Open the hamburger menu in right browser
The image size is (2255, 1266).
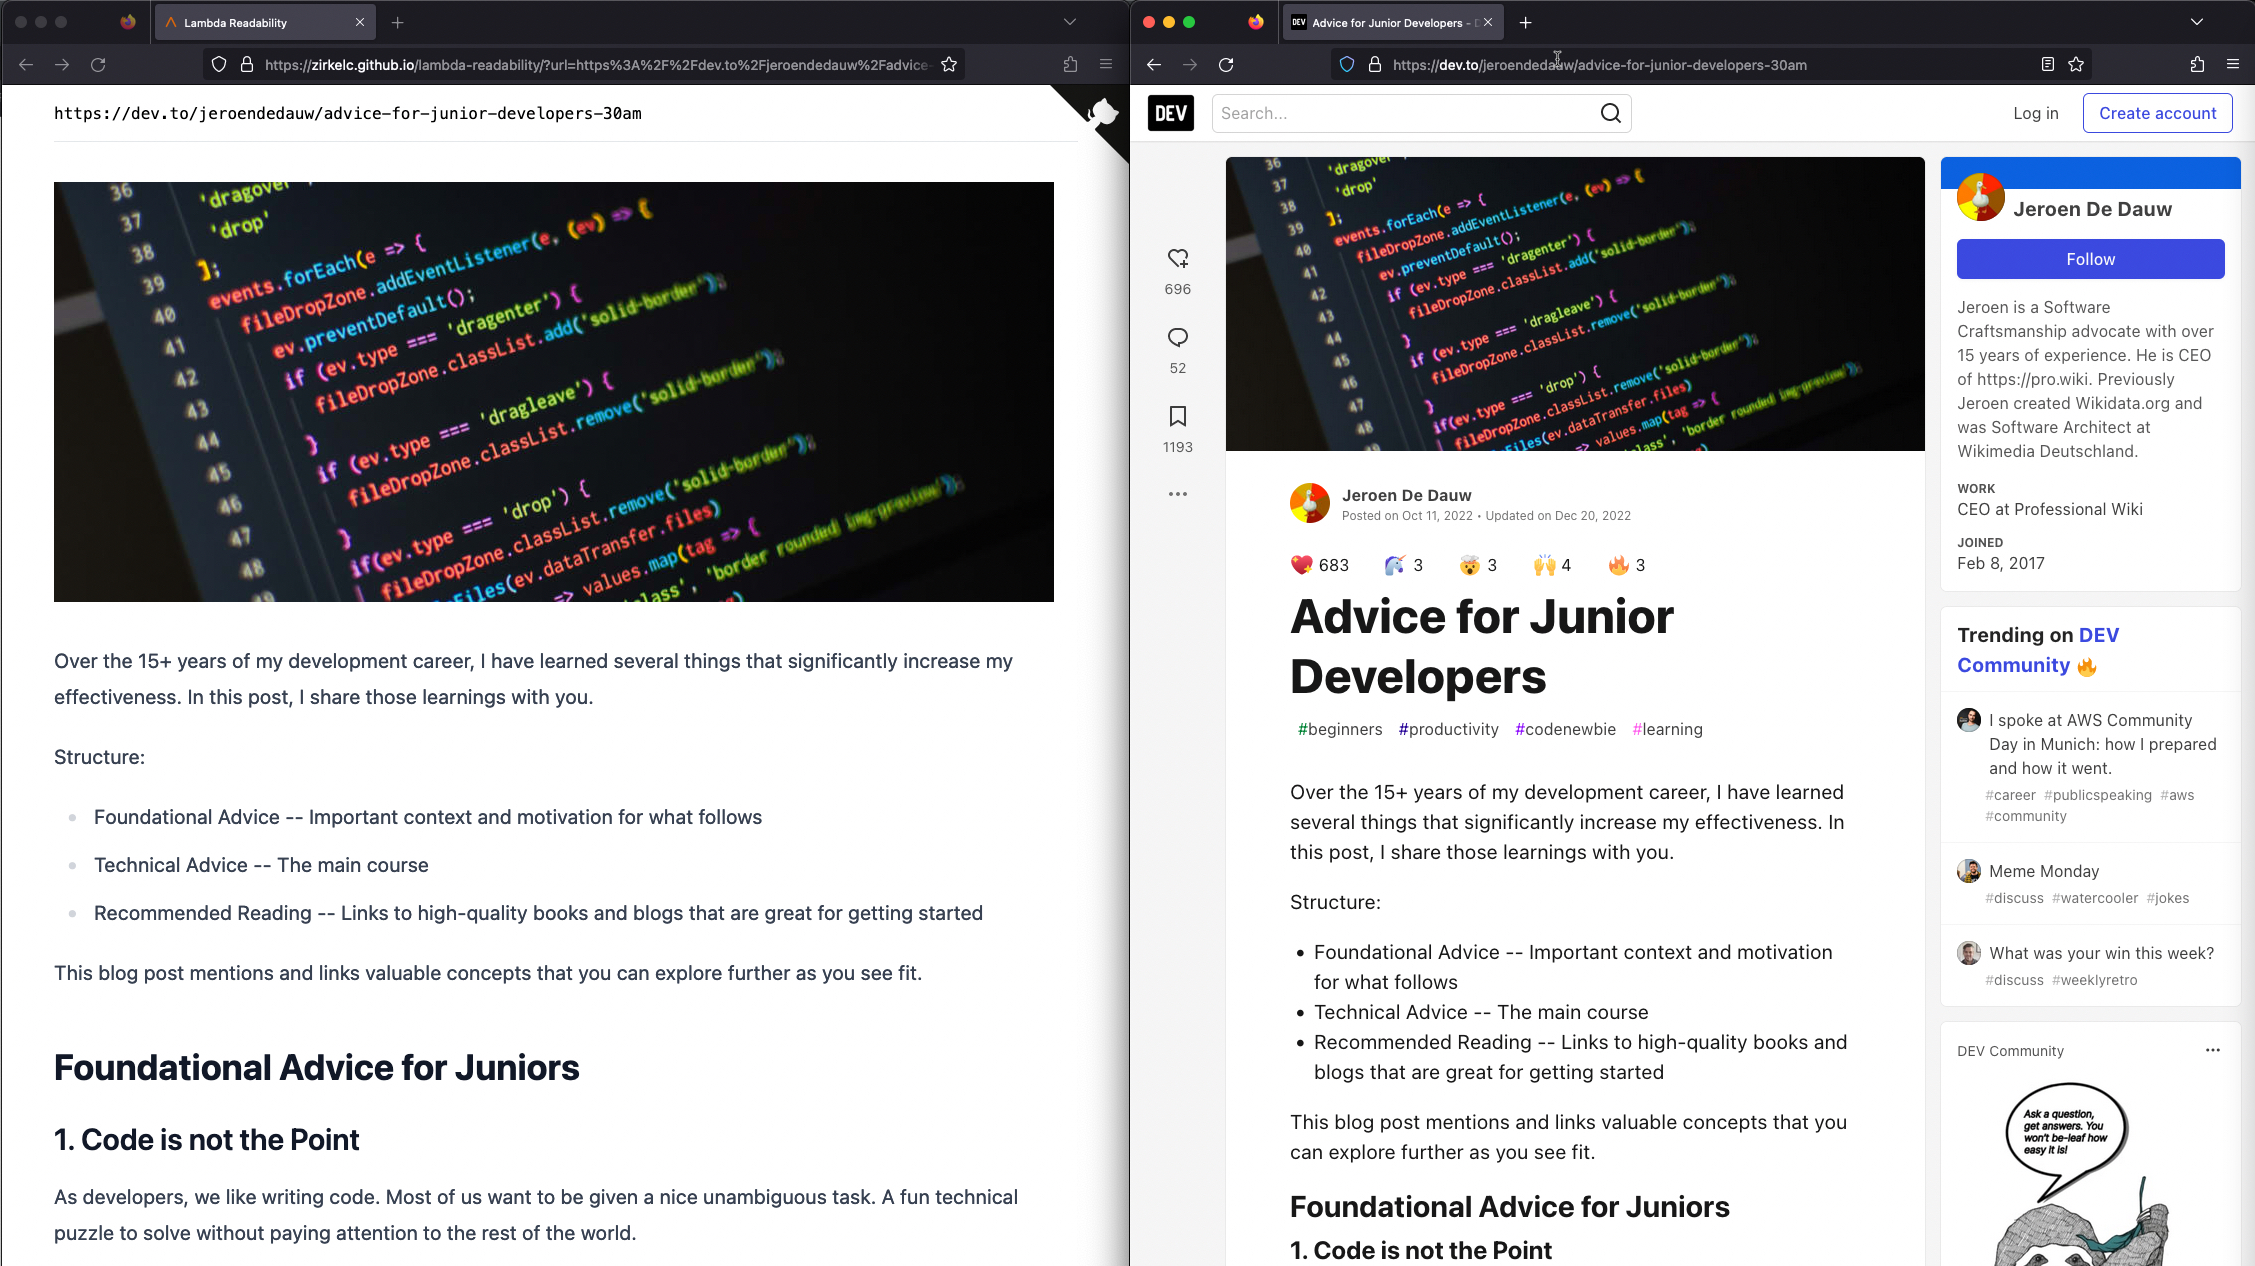coord(2232,65)
